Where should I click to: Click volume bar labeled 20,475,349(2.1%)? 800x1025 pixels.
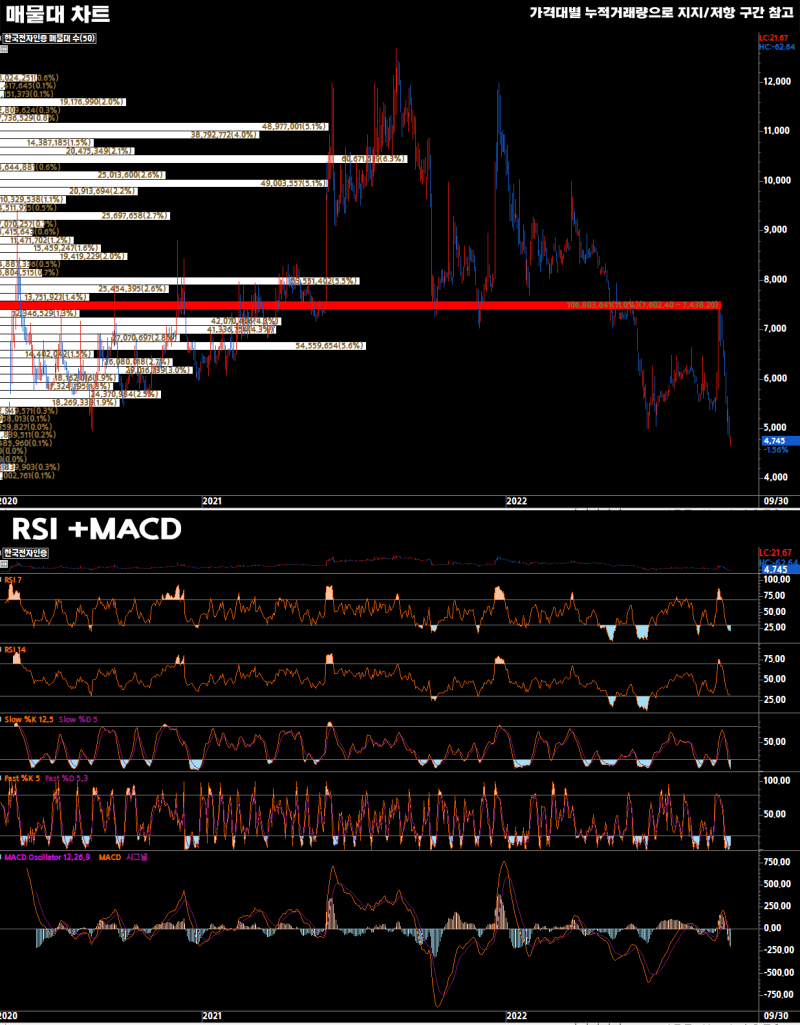click(67, 151)
